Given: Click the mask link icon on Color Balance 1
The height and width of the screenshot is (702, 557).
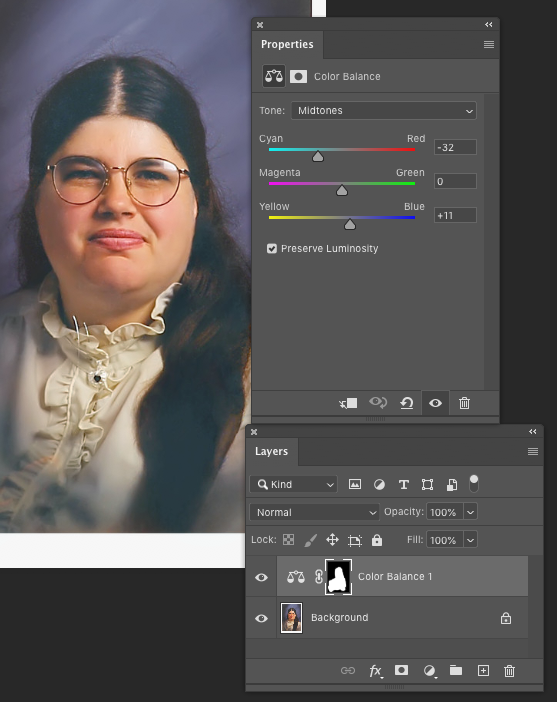Looking at the screenshot, I should [x=318, y=577].
